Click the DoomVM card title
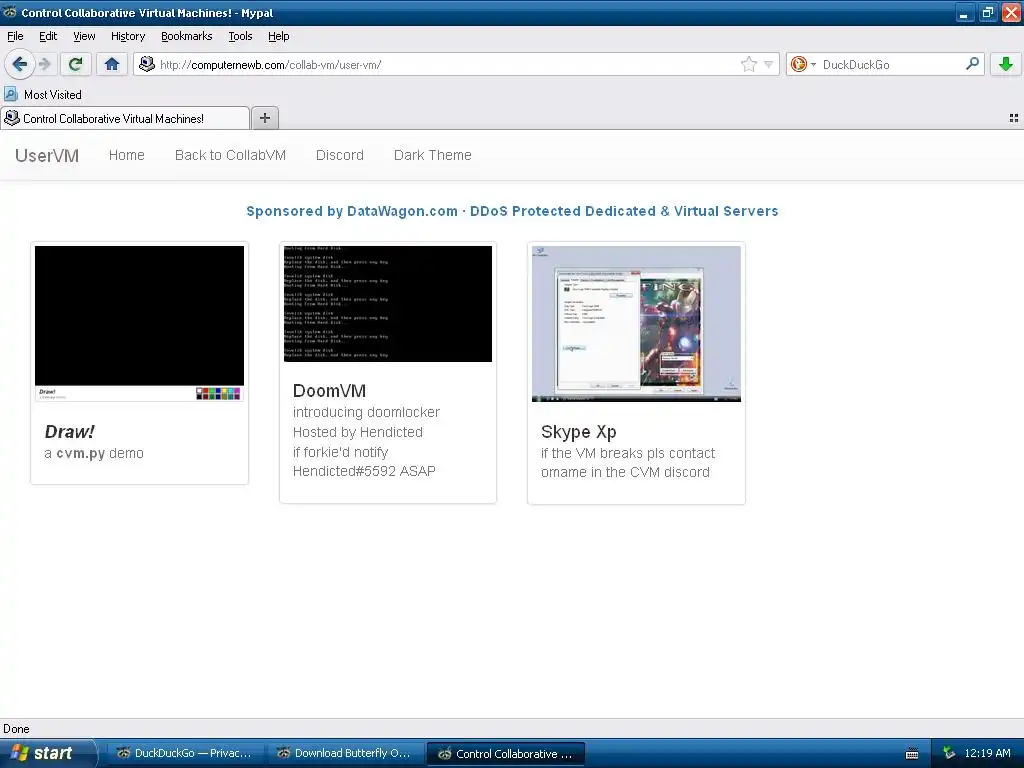 (x=329, y=391)
